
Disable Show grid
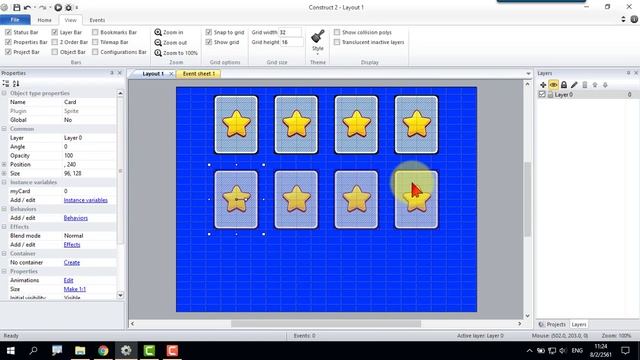click(x=209, y=42)
